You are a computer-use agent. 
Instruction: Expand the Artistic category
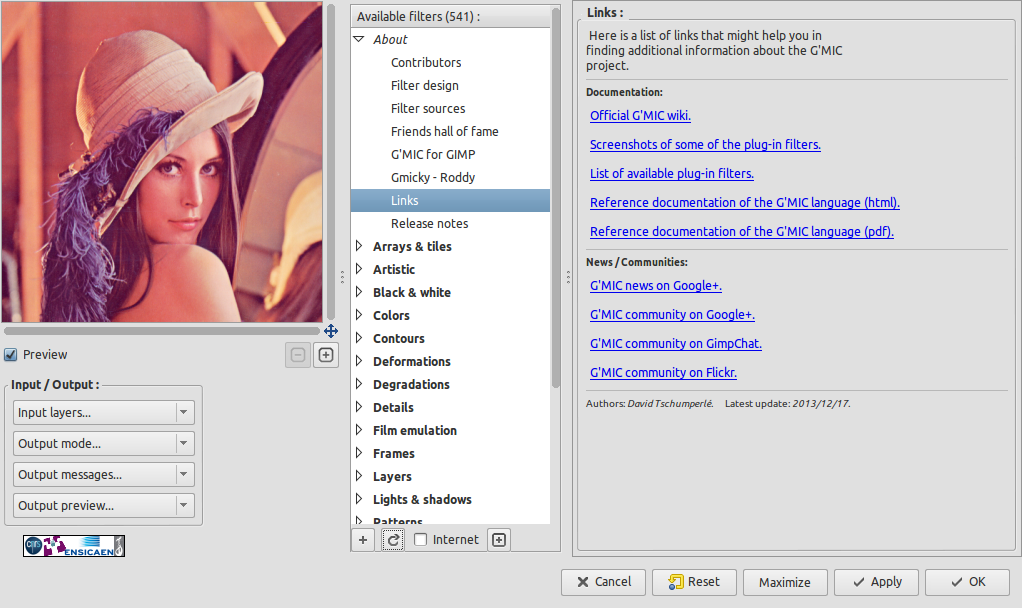point(359,269)
